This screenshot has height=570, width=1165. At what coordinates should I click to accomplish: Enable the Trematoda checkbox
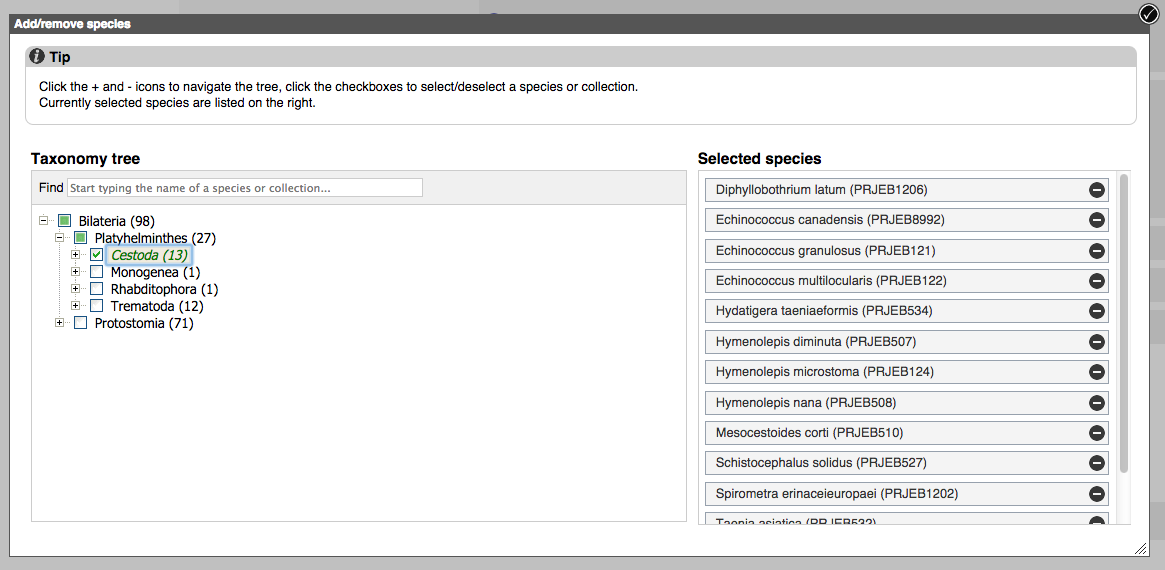97,306
